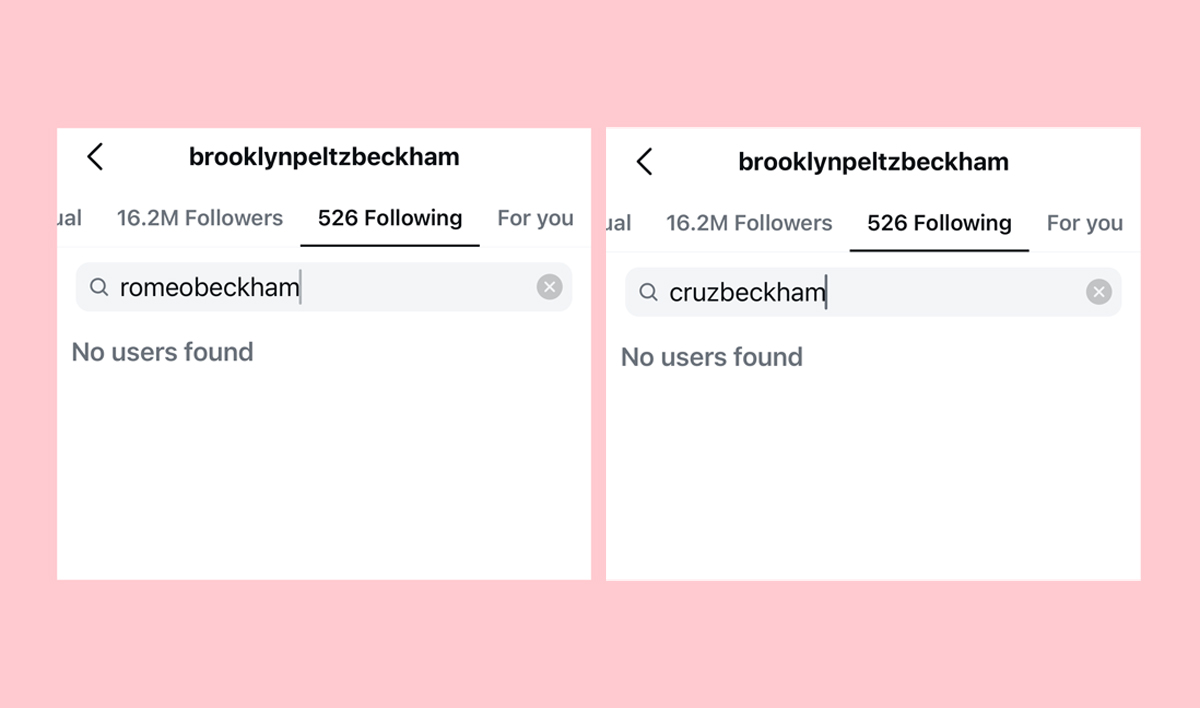This screenshot has width=1200, height=708.
Task: Click the back arrow on the right panel
Action: [645, 161]
